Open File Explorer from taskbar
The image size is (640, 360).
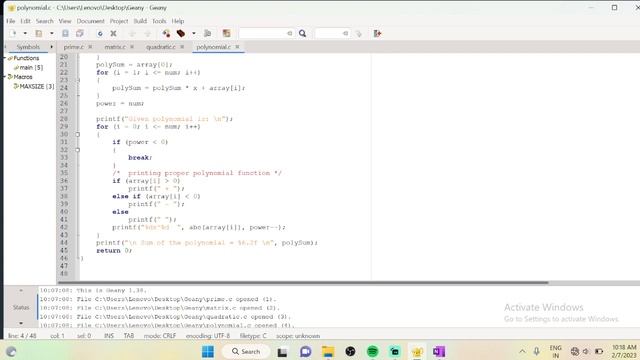pyautogui.click(x=328, y=351)
